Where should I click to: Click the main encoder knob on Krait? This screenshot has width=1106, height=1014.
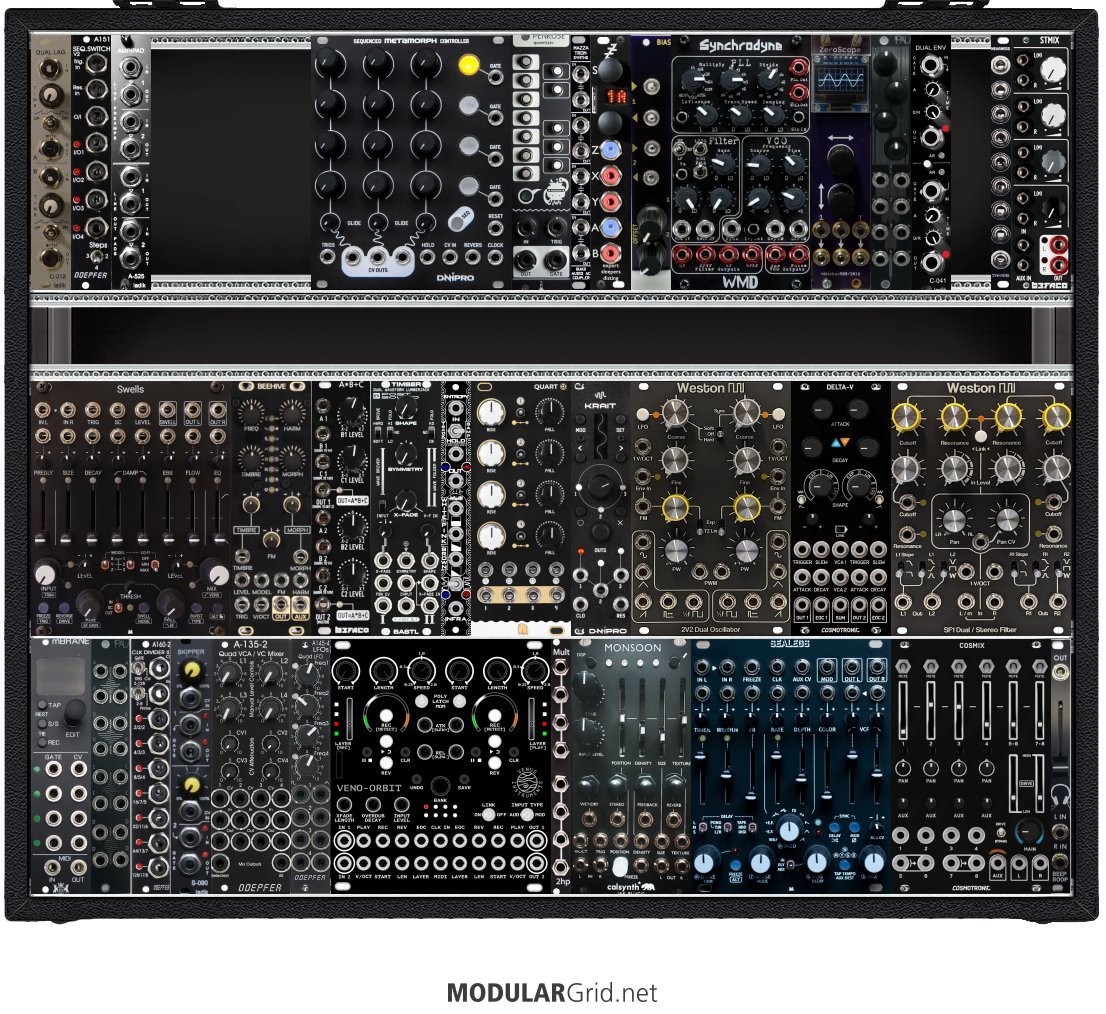[600, 486]
